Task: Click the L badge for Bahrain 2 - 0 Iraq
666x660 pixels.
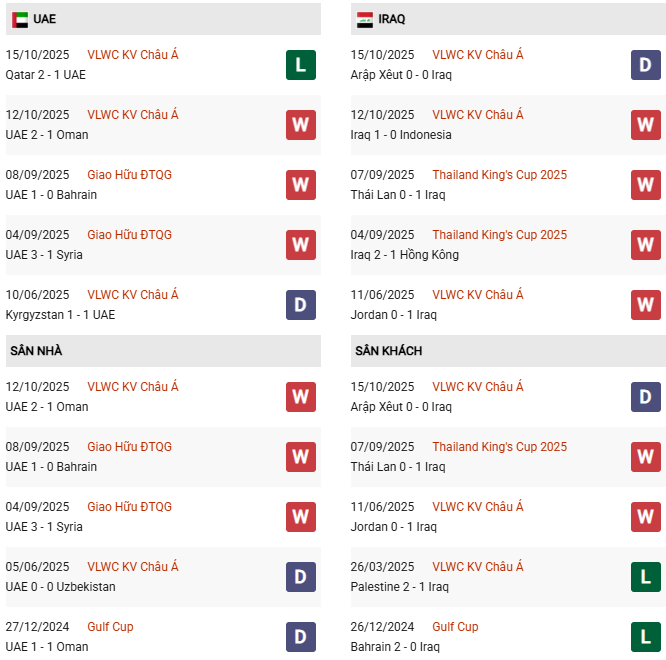Action: [x=646, y=637]
